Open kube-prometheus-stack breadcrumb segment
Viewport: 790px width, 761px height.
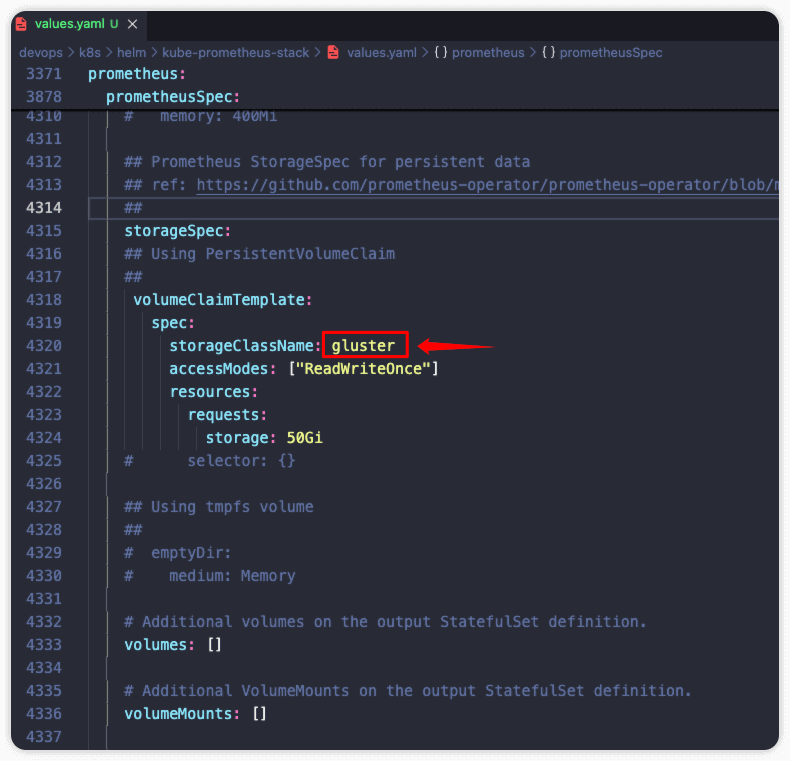pos(235,52)
